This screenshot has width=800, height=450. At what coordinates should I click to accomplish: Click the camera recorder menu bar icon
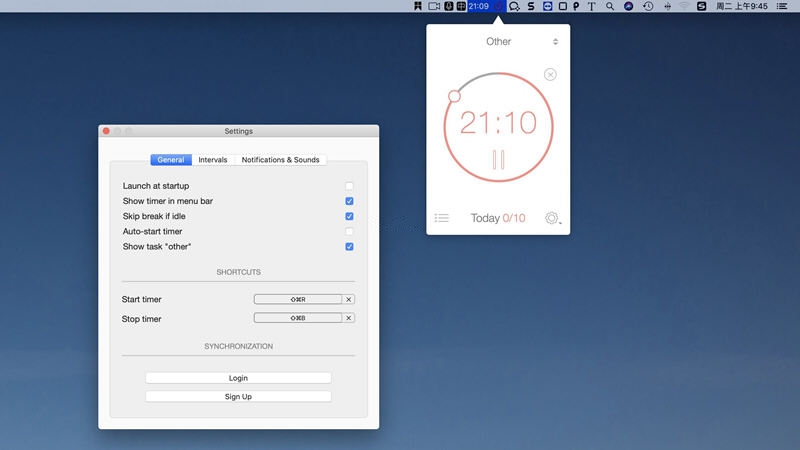434,6
